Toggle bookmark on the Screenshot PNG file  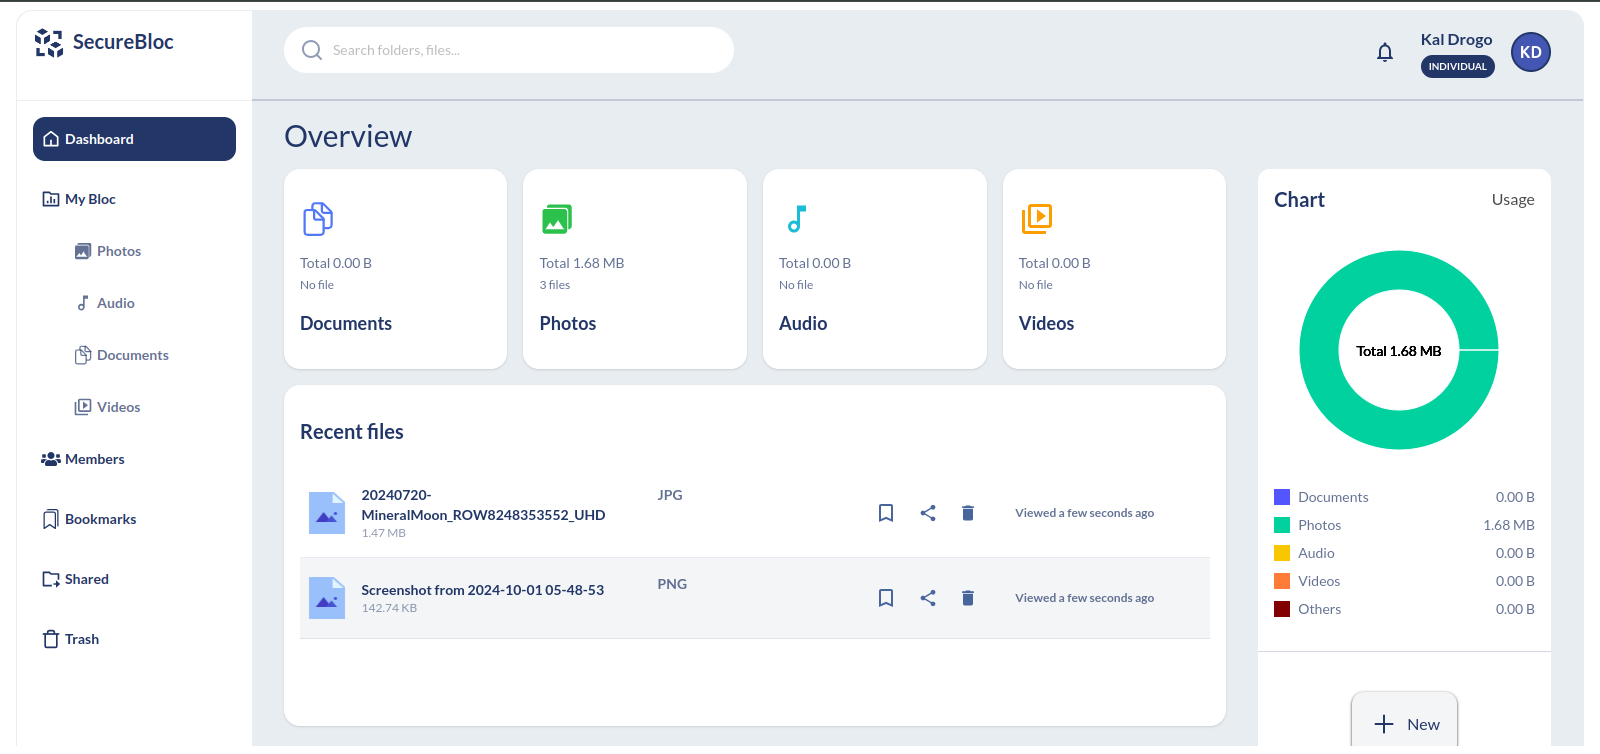[885, 598]
